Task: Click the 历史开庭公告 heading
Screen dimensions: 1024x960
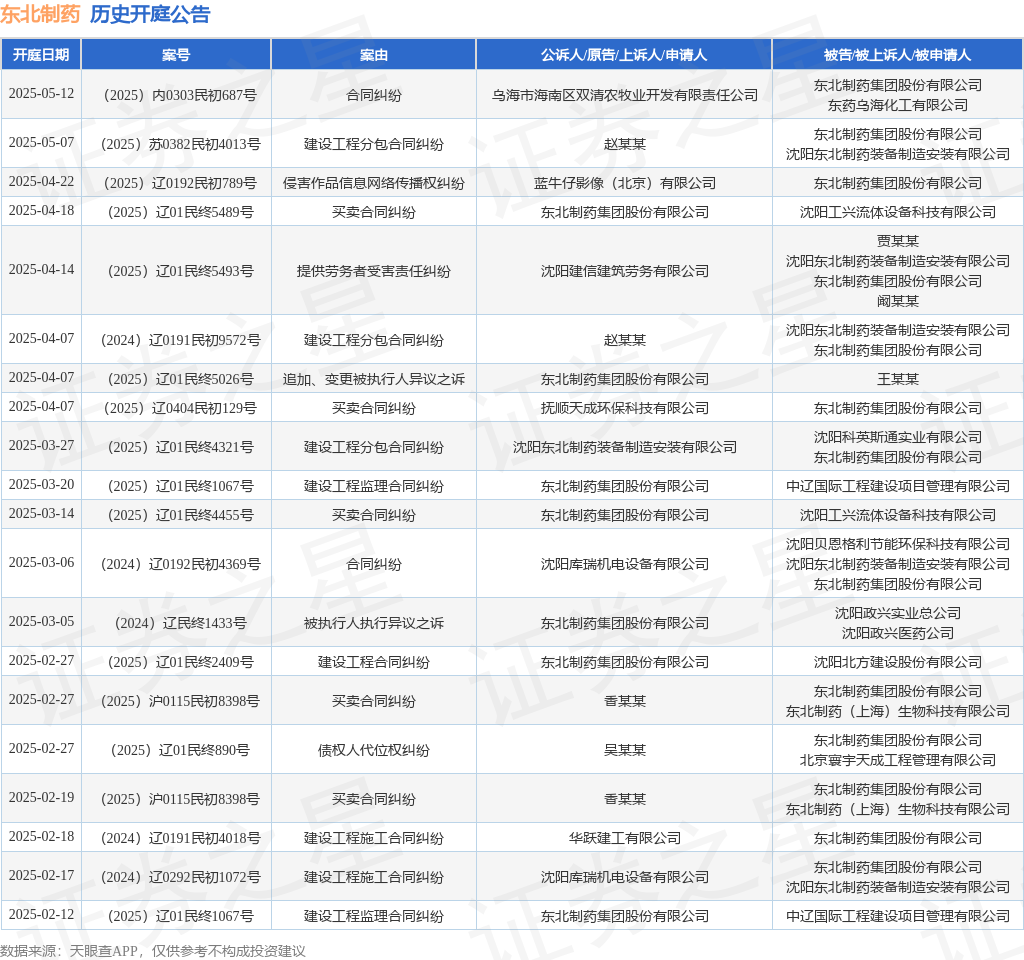Action: pyautogui.click(x=150, y=14)
